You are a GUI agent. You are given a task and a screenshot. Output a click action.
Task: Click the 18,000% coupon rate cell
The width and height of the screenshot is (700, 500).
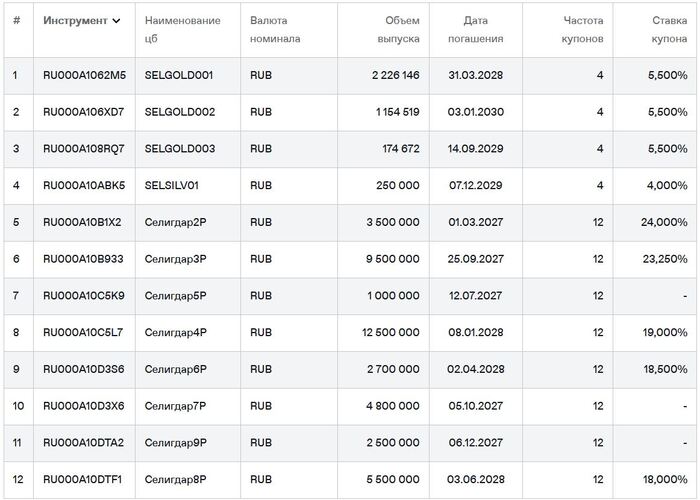click(663, 480)
